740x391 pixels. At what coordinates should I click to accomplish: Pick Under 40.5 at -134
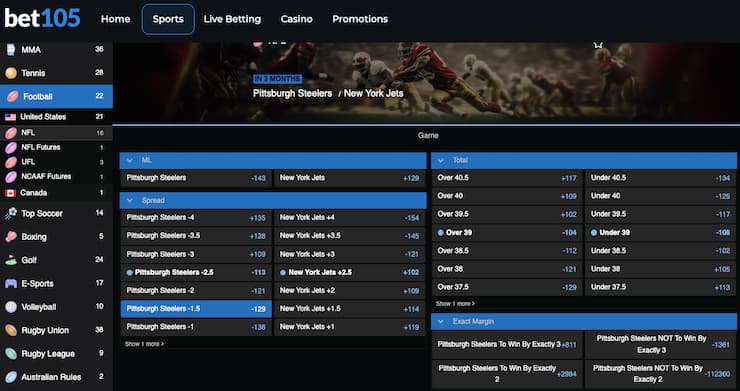[661, 178]
